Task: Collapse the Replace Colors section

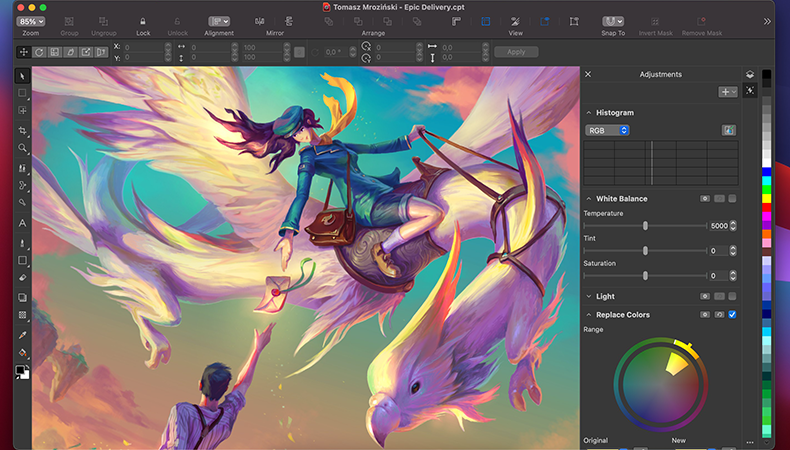Action: tap(588, 314)
